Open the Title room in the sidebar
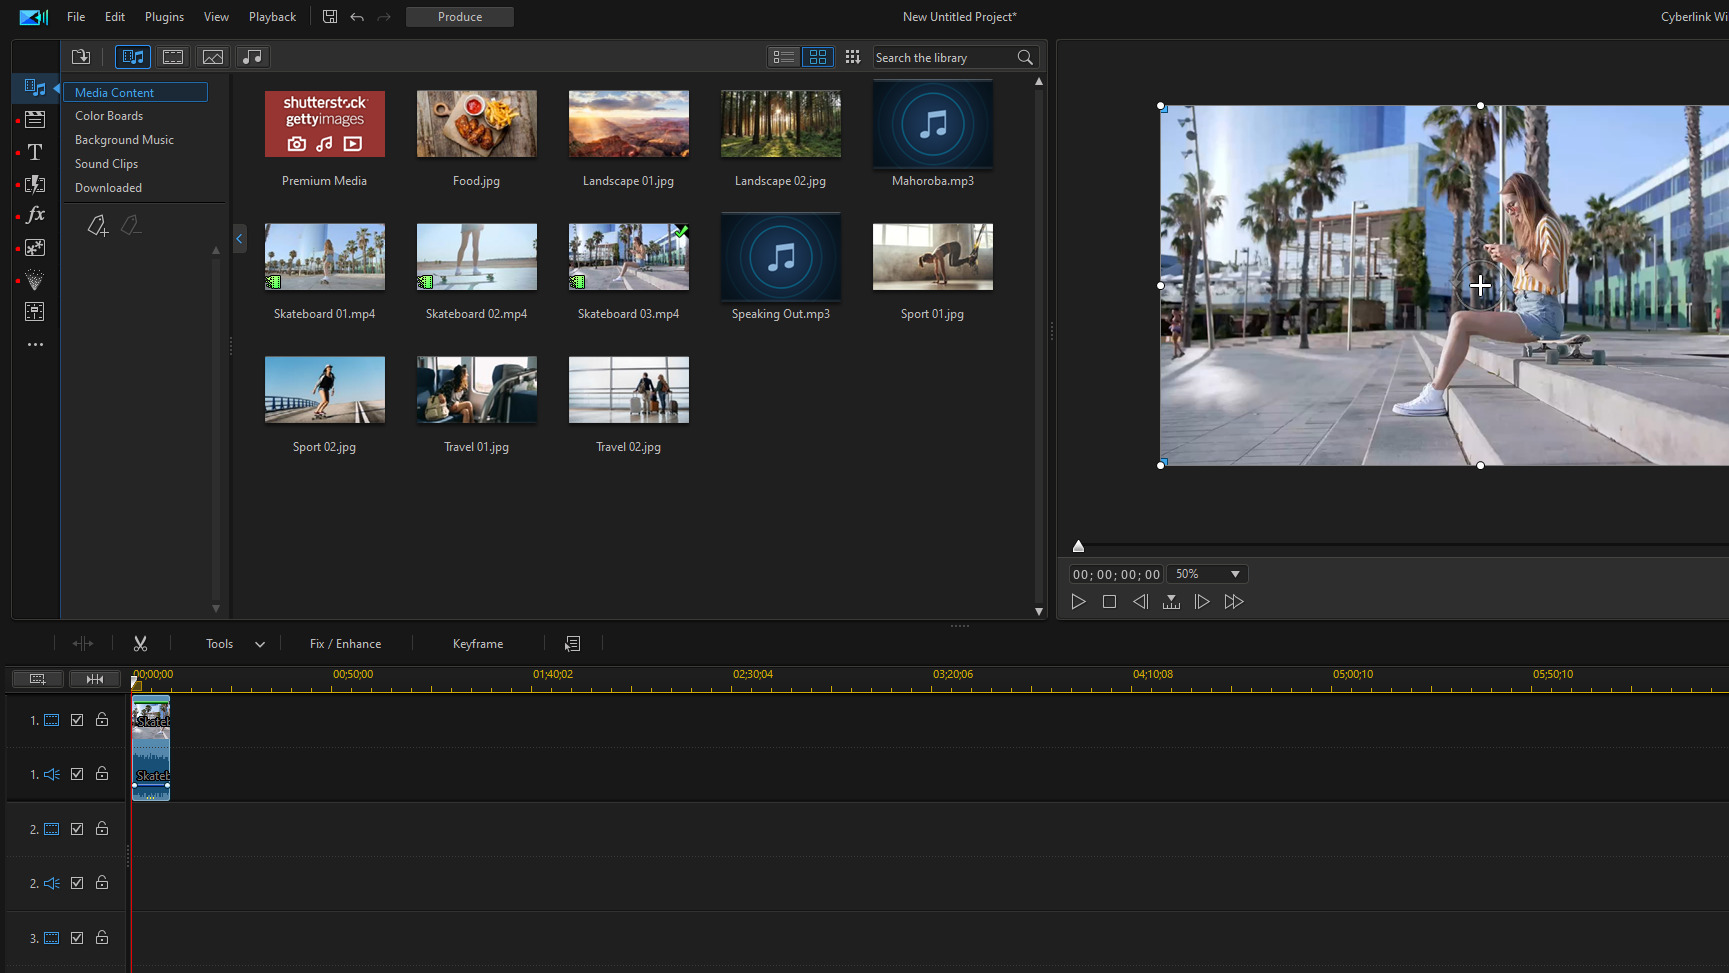Image resolution: width=1729 pixels, height=973 pixels. tap(34, 152)
